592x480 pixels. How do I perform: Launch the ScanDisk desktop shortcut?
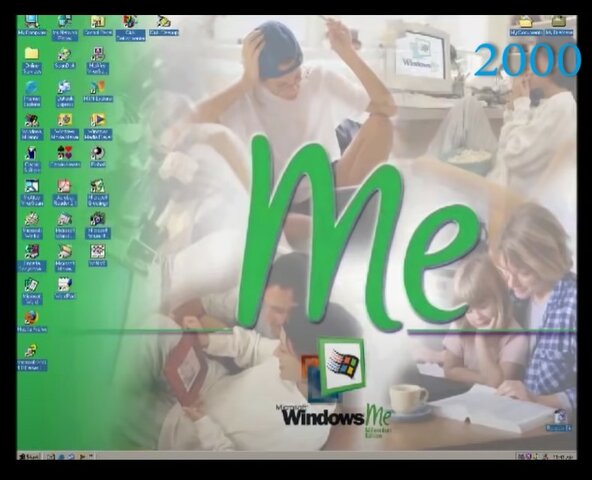(x=65, y=58)
